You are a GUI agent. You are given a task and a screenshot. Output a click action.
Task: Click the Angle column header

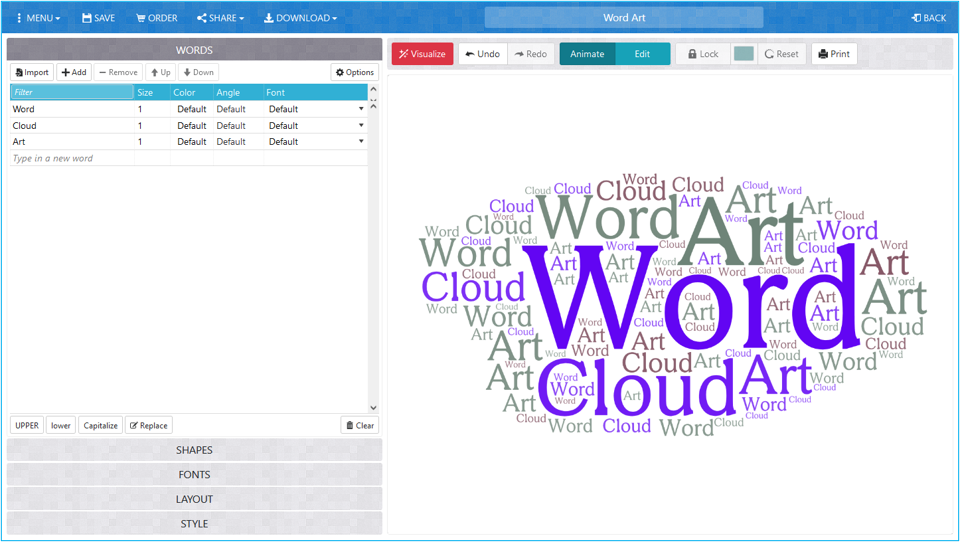tap(238, 92)
